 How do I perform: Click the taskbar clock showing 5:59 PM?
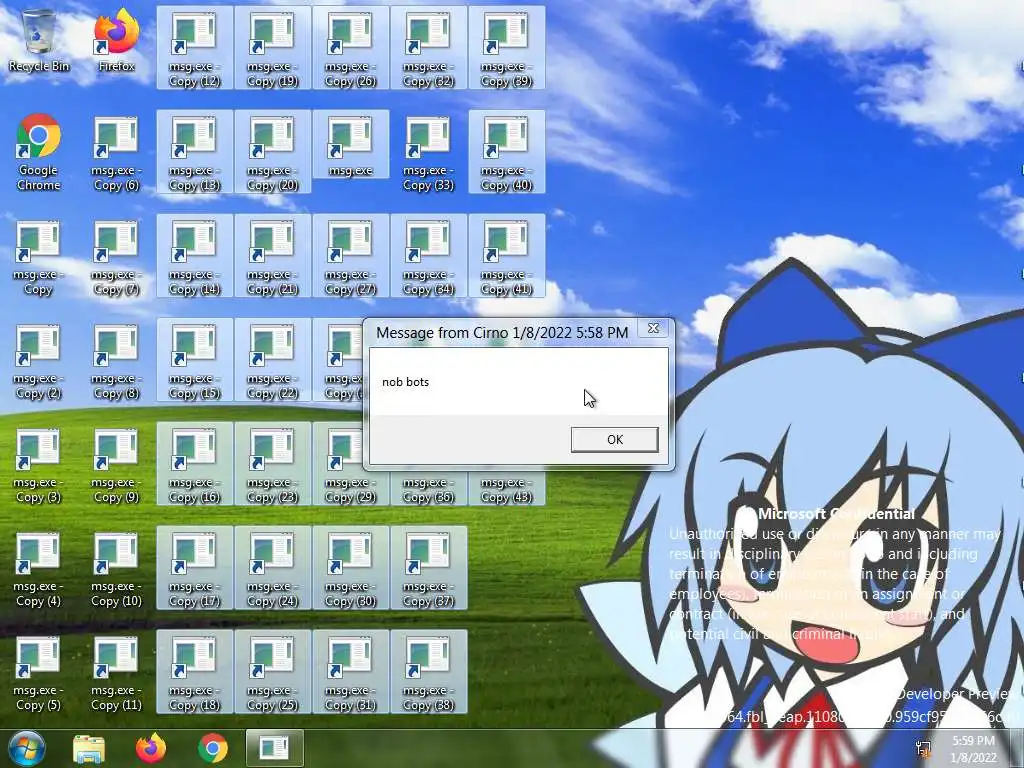click(973, 749)
